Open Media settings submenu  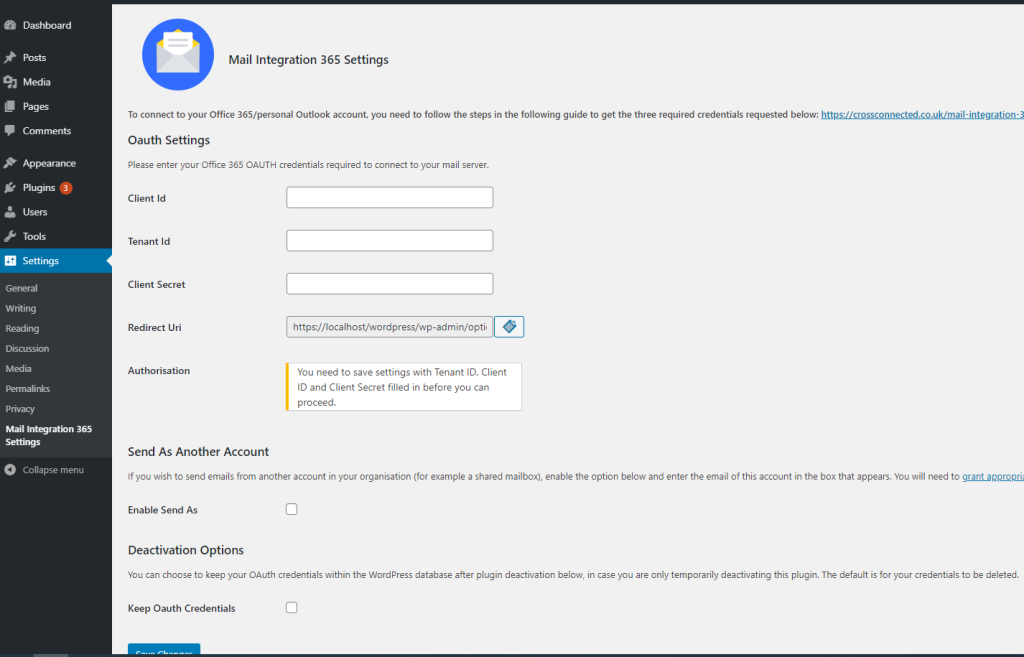(18, 369)
